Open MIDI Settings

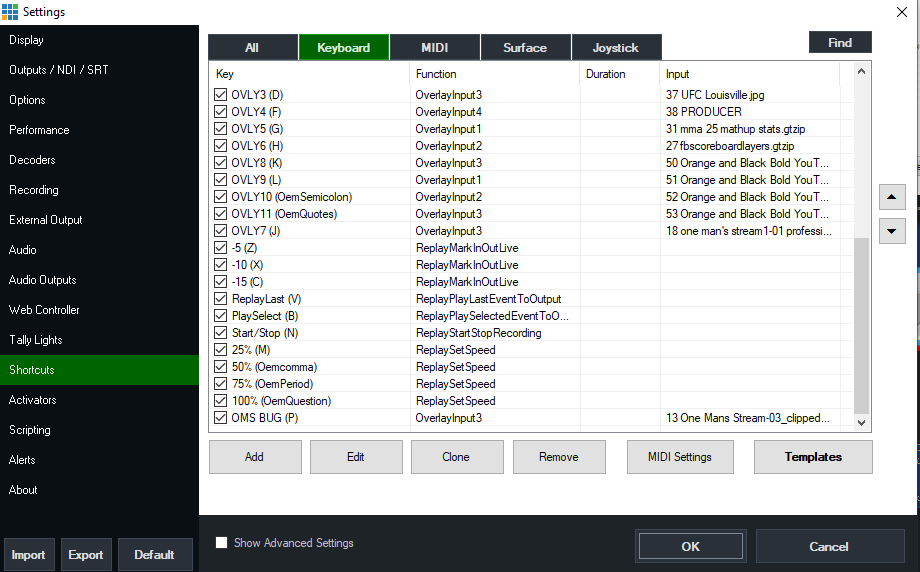coord(680,457)
